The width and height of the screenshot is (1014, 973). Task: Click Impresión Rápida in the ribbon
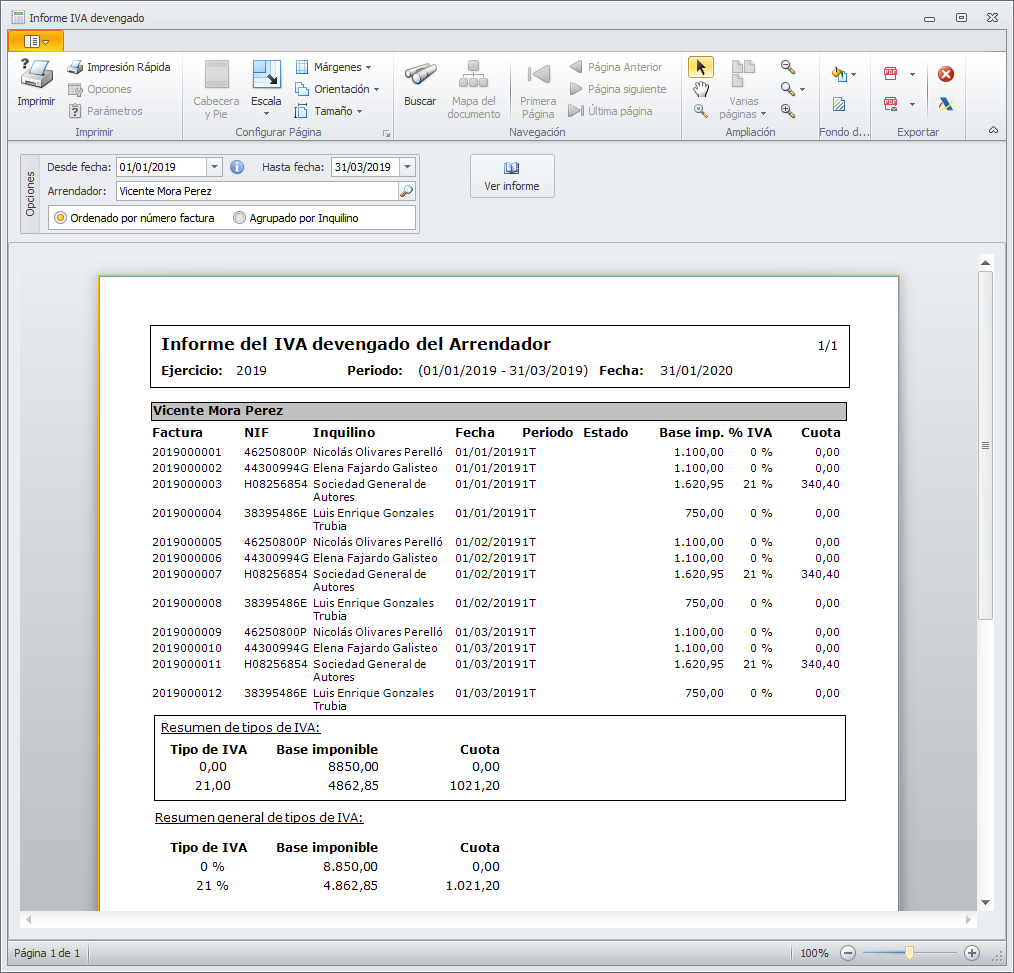[118, 67]
